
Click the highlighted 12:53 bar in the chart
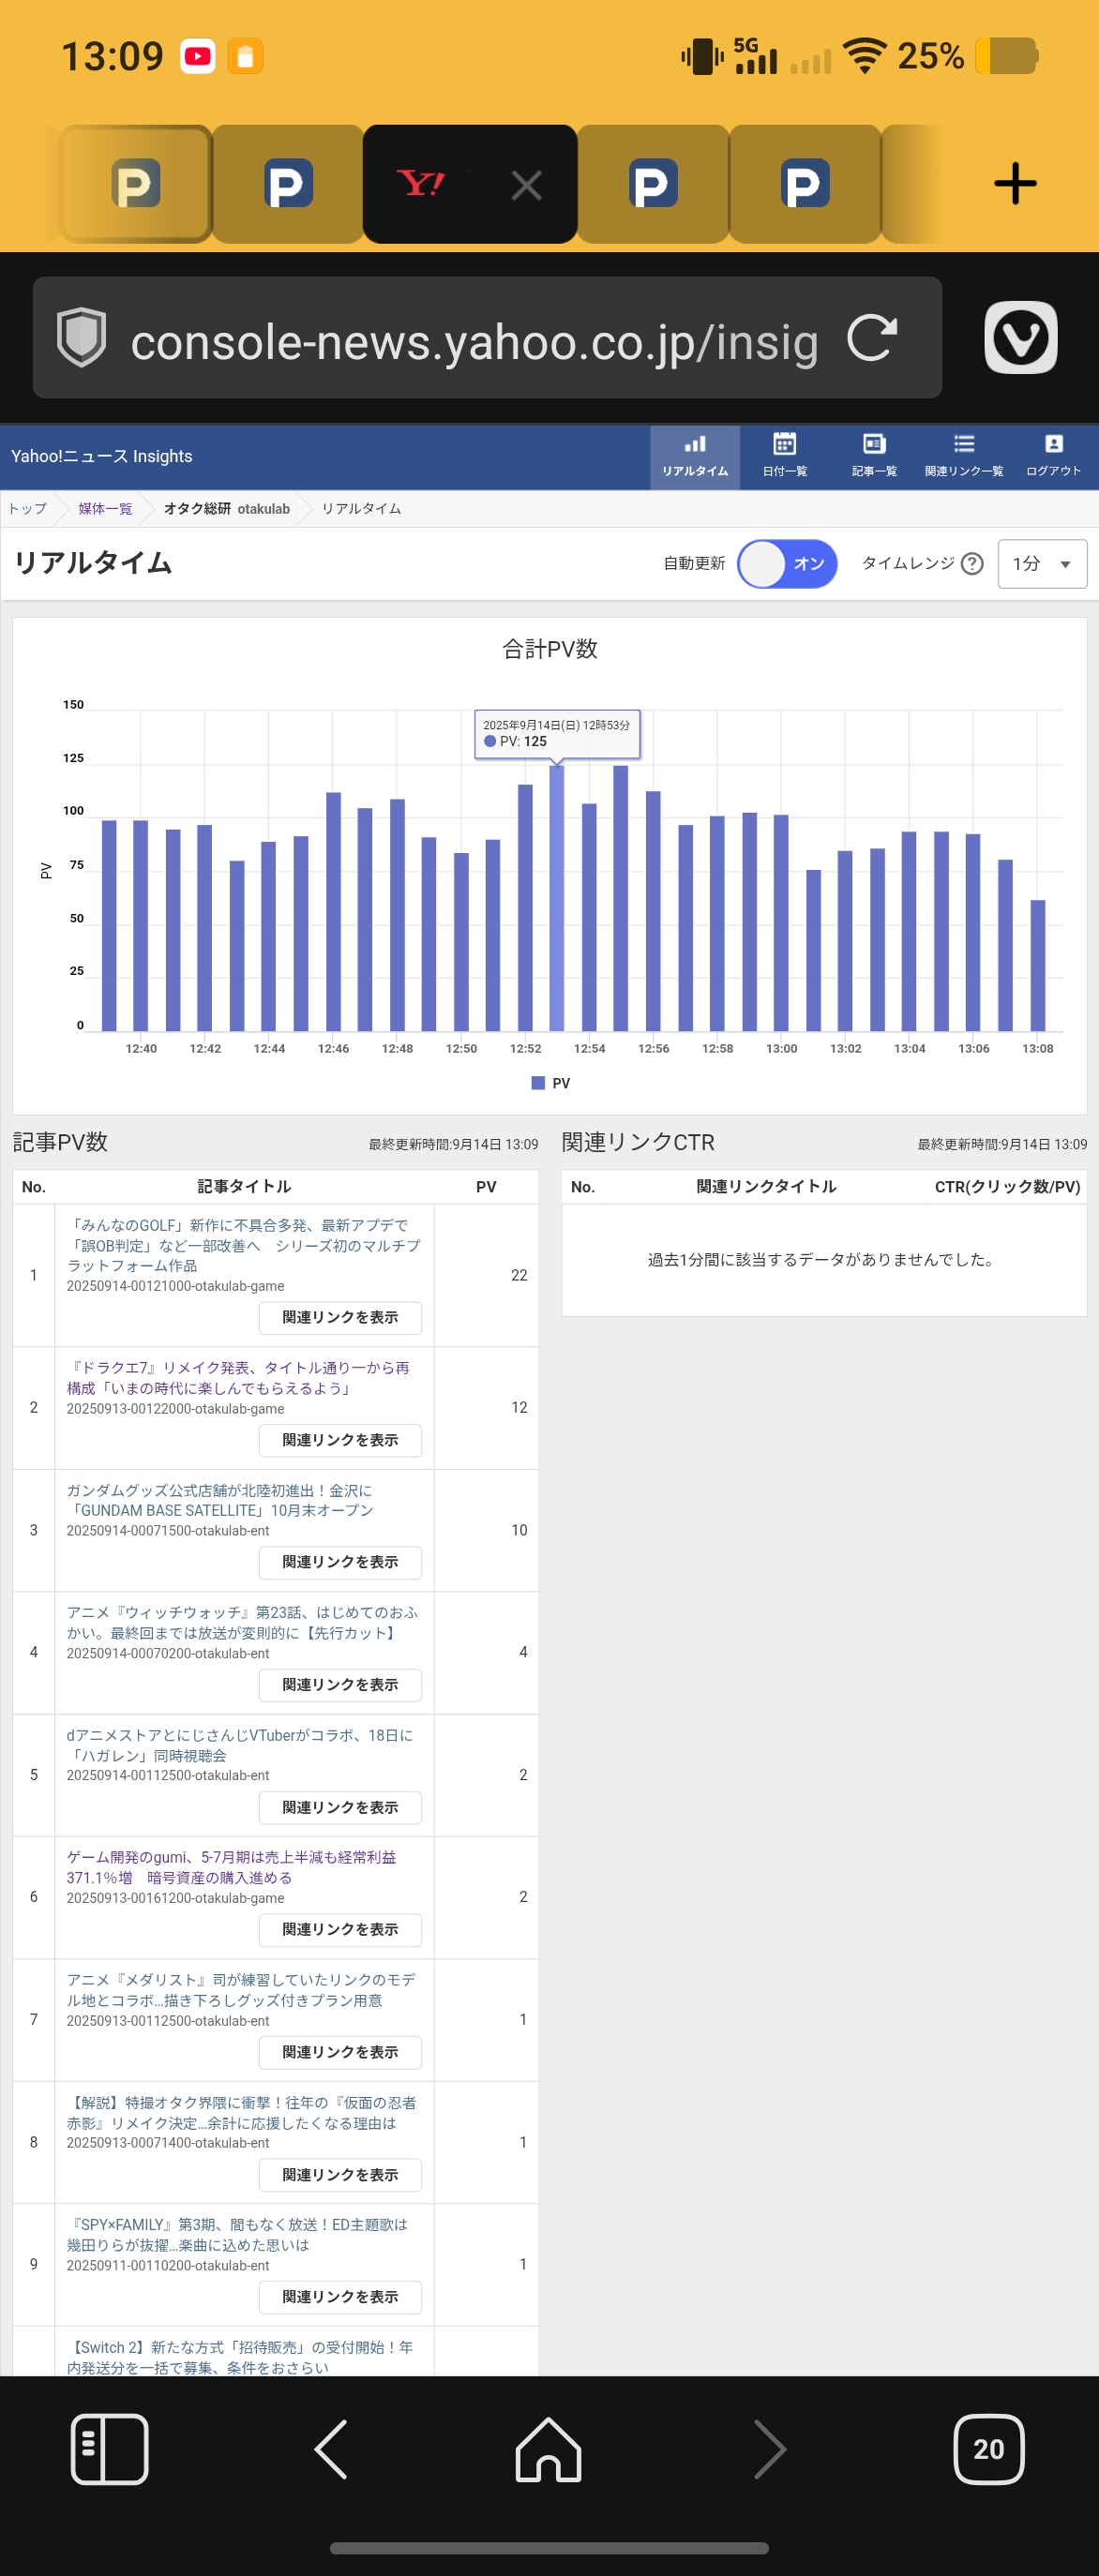tap(557, 898)
